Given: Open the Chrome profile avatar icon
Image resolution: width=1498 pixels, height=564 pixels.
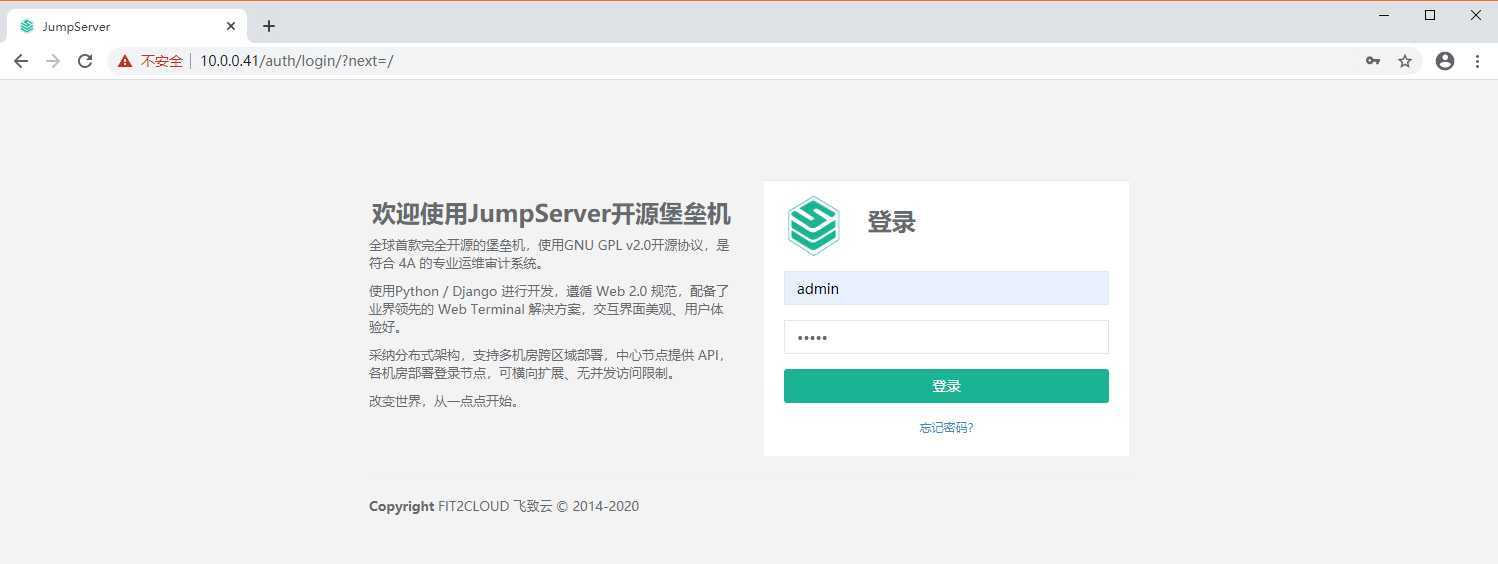Looking at the screenshot, I should coord(1444,61).
